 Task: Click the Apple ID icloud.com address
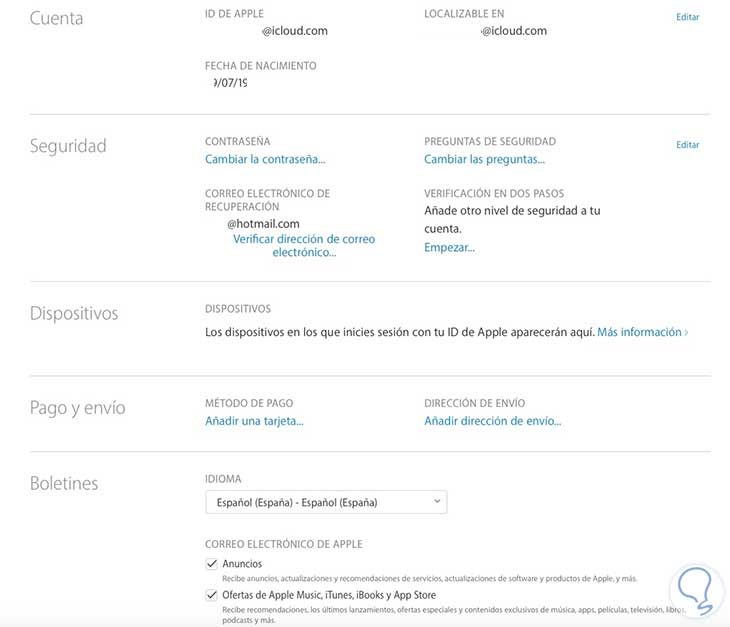tap(294, 31)
